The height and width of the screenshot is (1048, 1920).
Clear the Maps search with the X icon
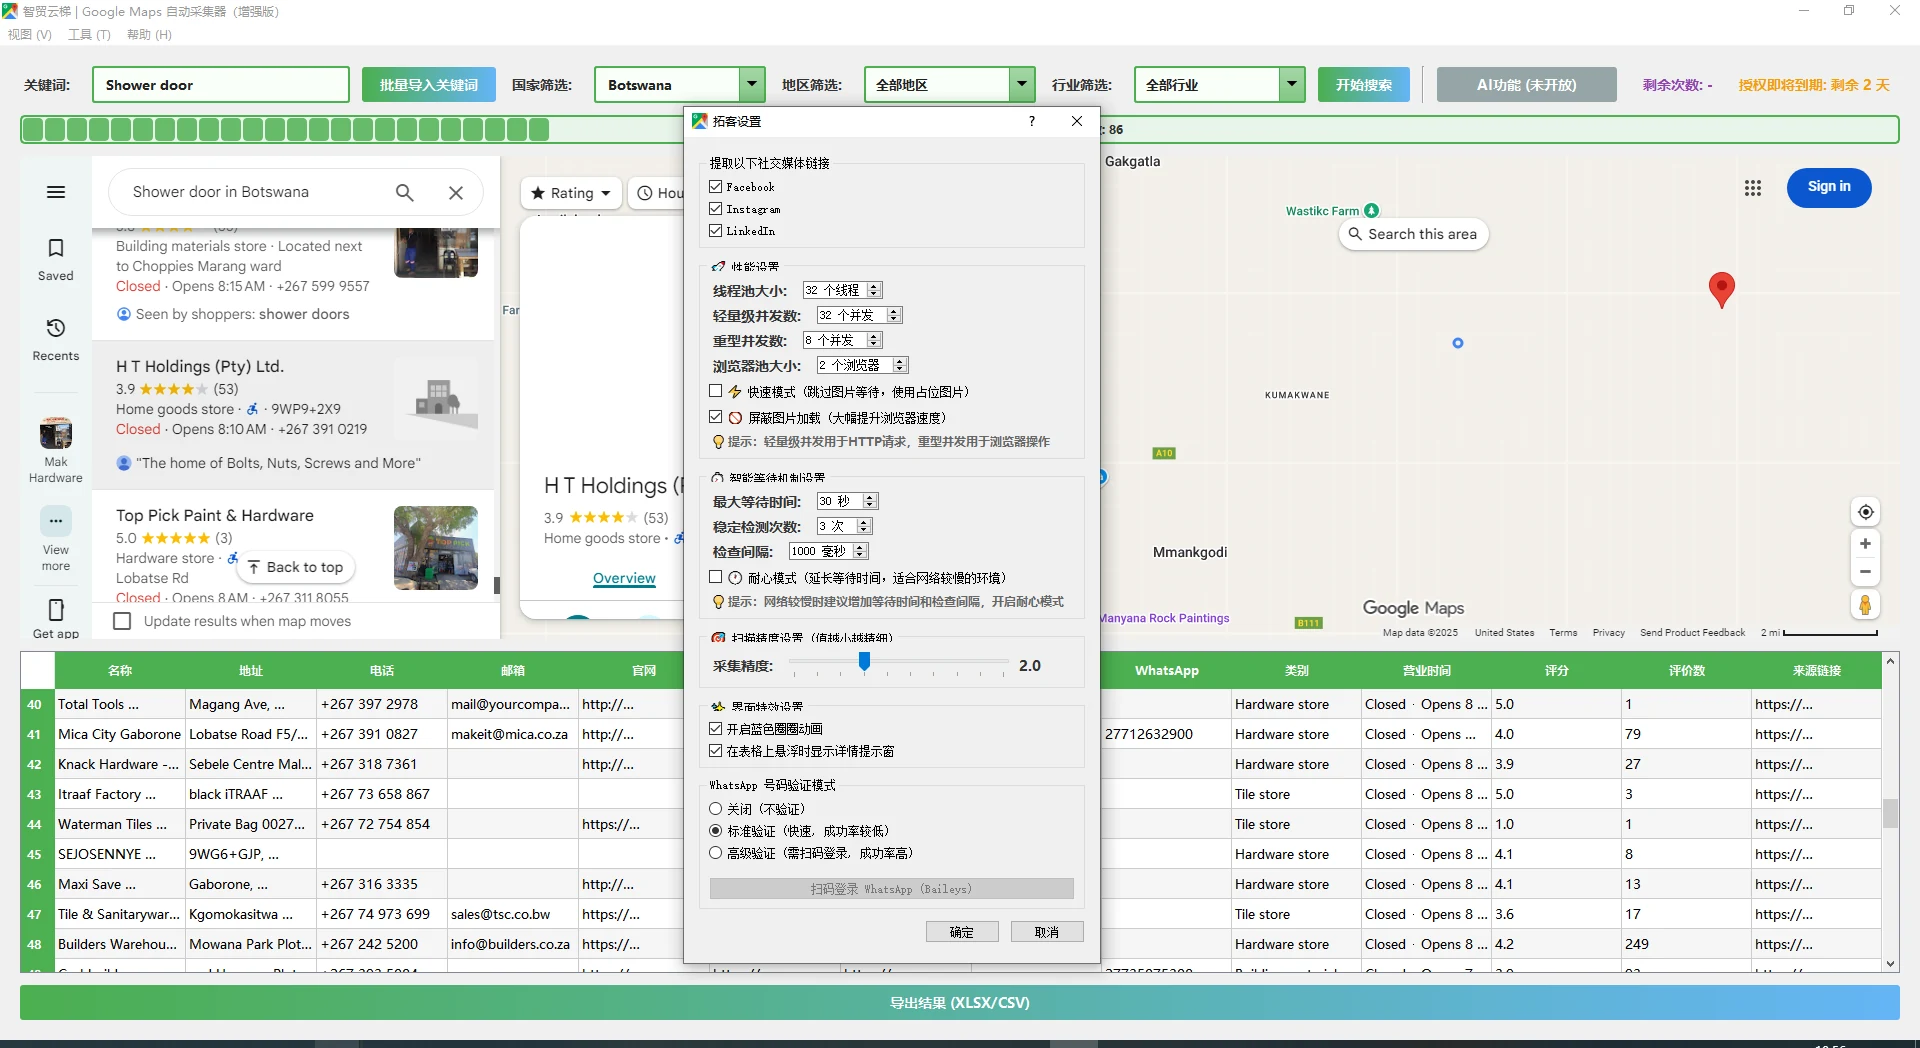(x=456, y=192)
